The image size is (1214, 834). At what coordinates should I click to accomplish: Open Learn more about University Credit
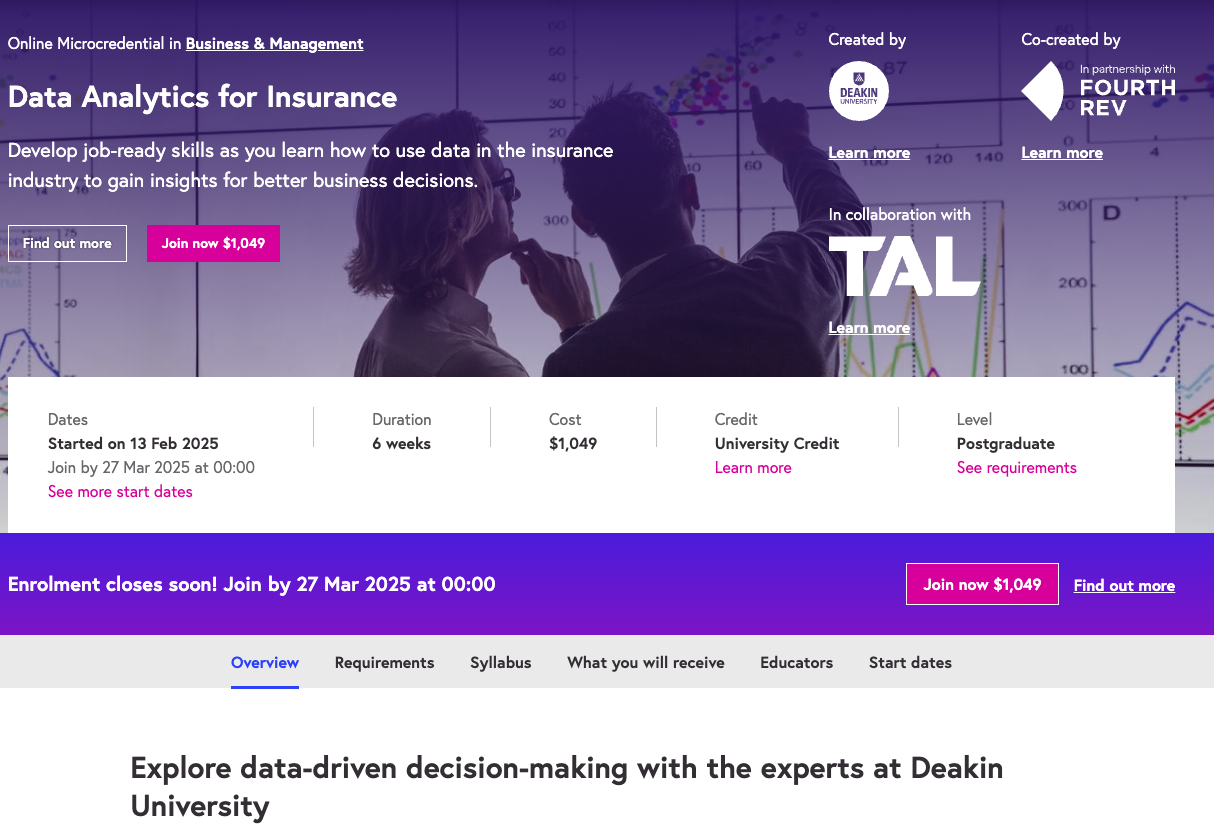[752, 468]
